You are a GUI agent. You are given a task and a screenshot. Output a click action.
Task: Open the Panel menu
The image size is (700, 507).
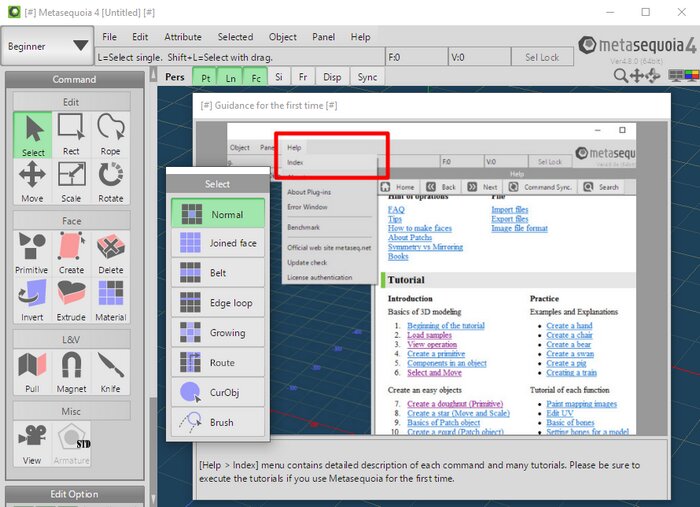tap(323, 37)
